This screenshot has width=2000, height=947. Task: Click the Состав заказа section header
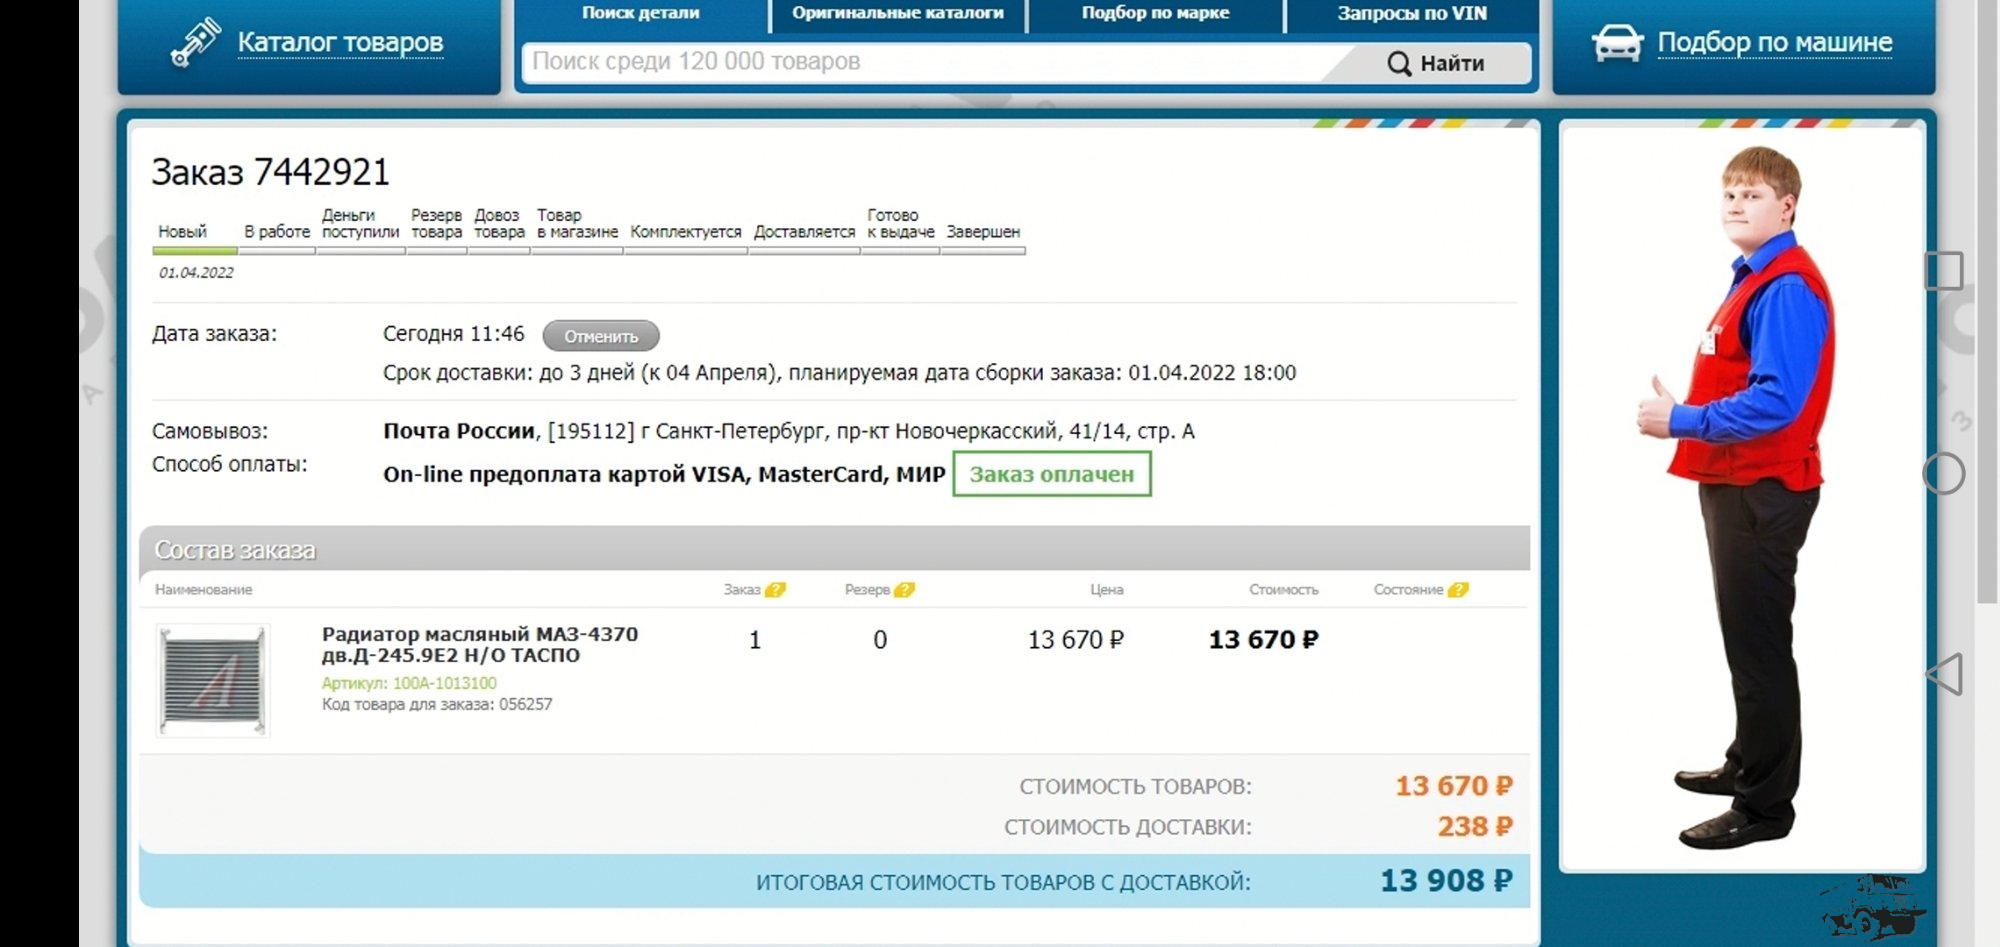(x=835, y=549)
